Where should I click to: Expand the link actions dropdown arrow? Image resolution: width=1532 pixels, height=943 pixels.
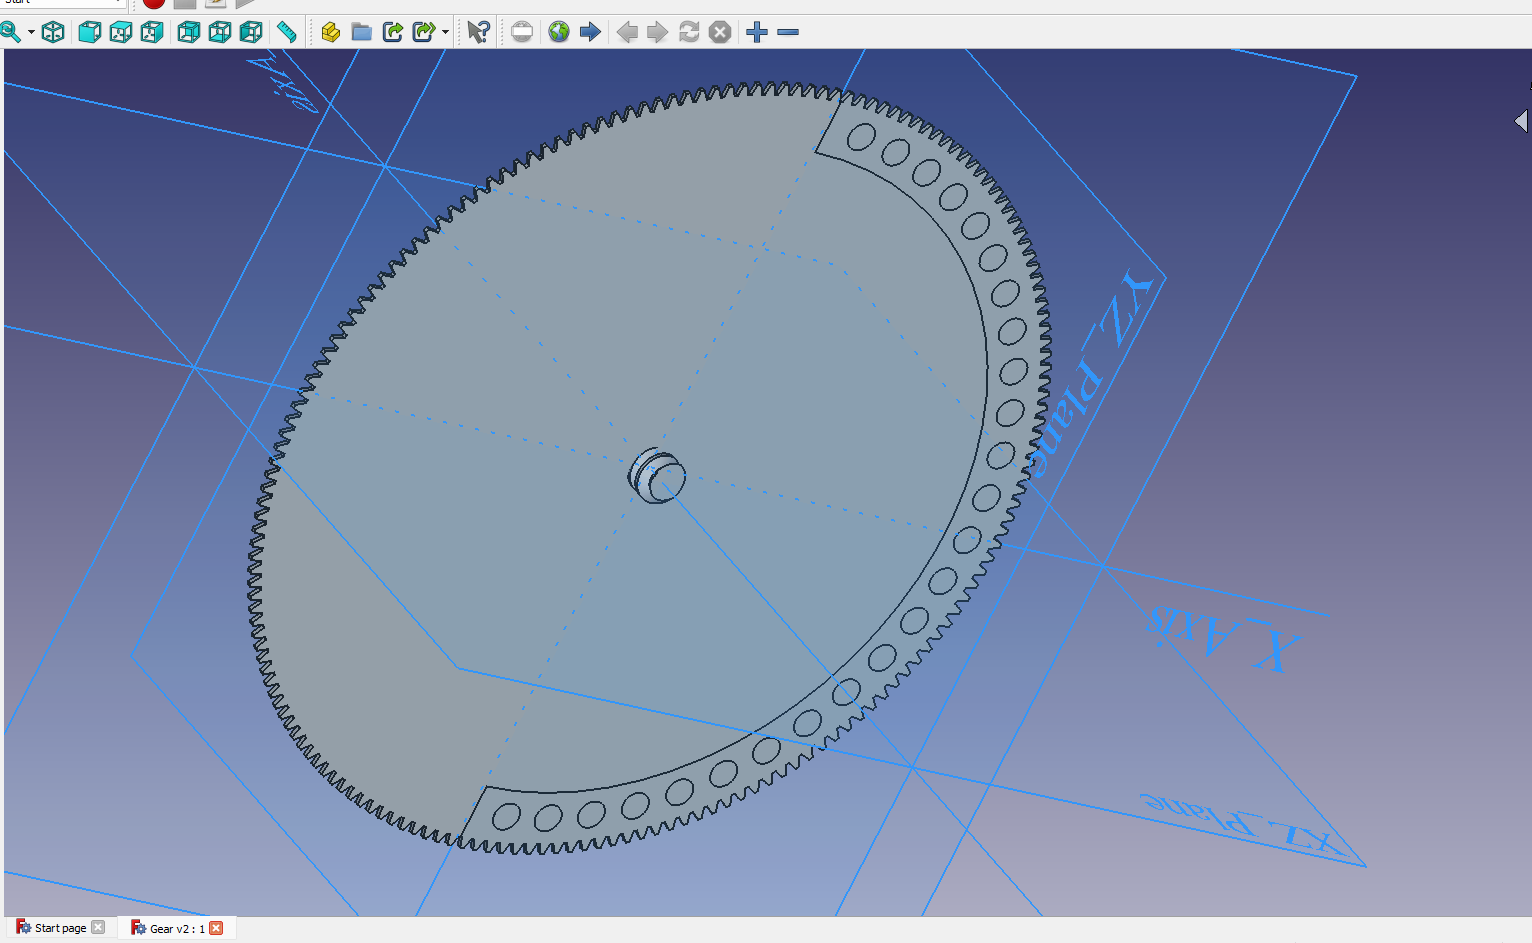pos(445,33)
